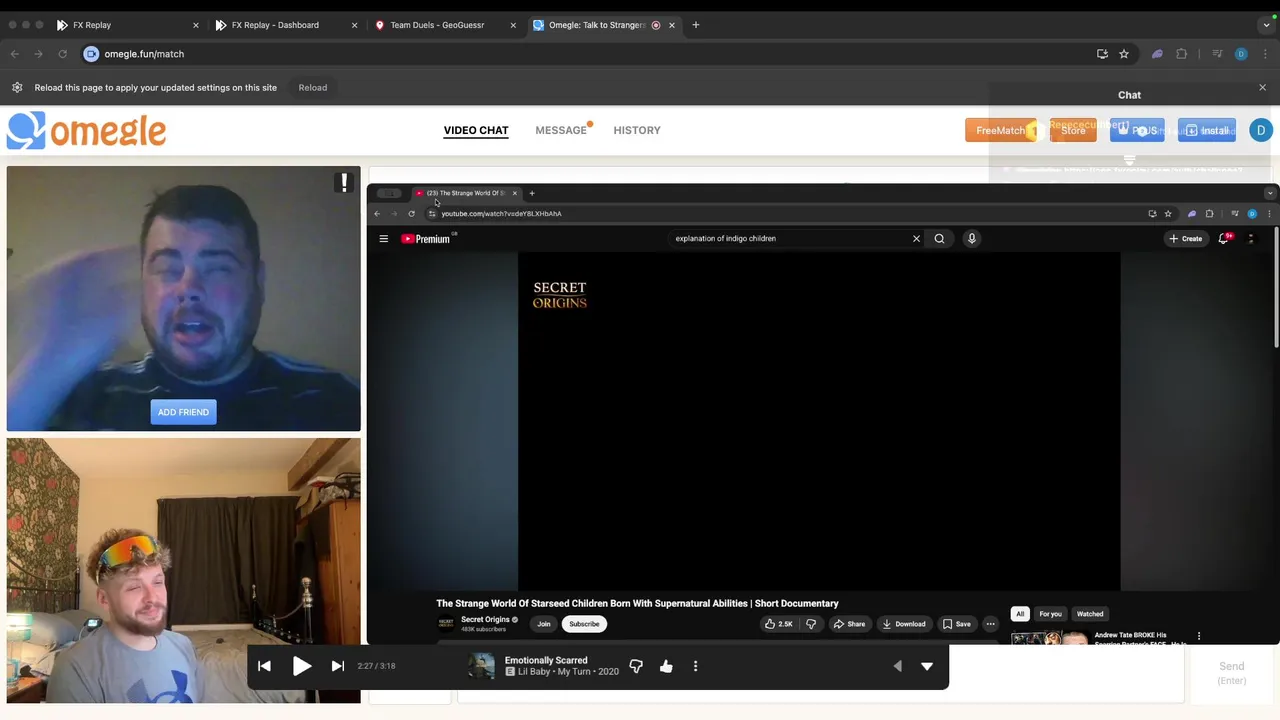Skip to next track in music player
The image size is (1280, 720).
pyautogui.click(x=338, y=666)
